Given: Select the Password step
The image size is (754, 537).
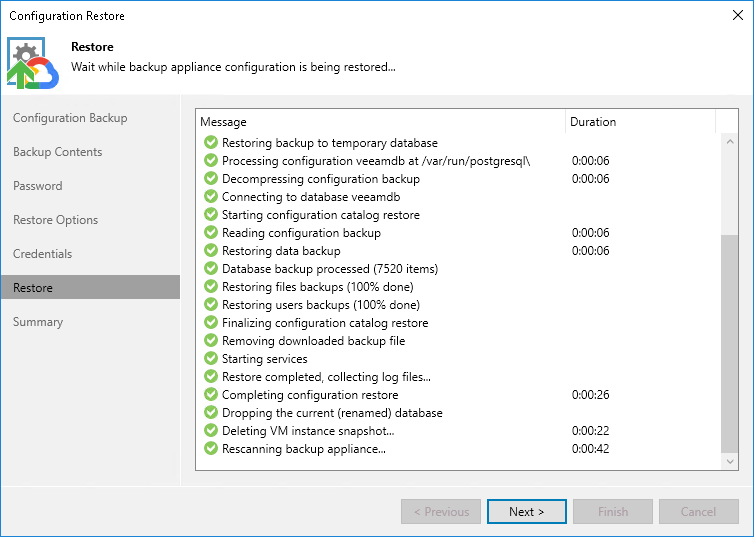Looking at the screenshot, I should 38,186.
